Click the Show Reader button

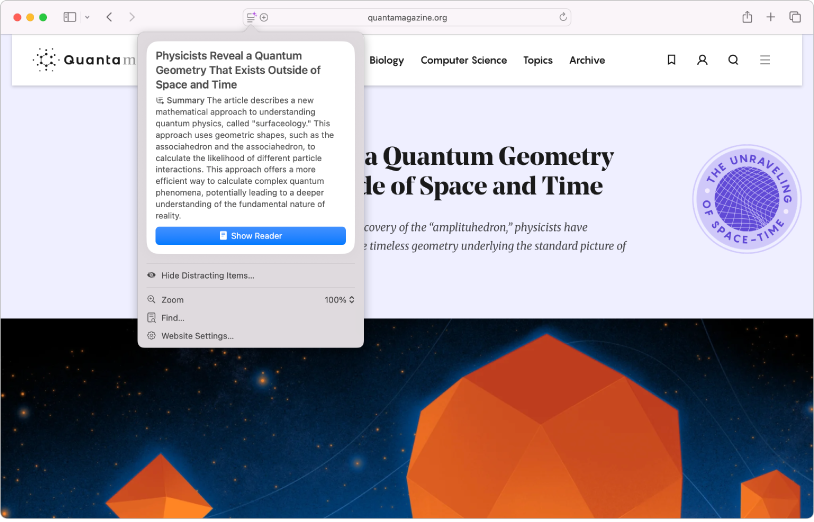pos(250,236)
